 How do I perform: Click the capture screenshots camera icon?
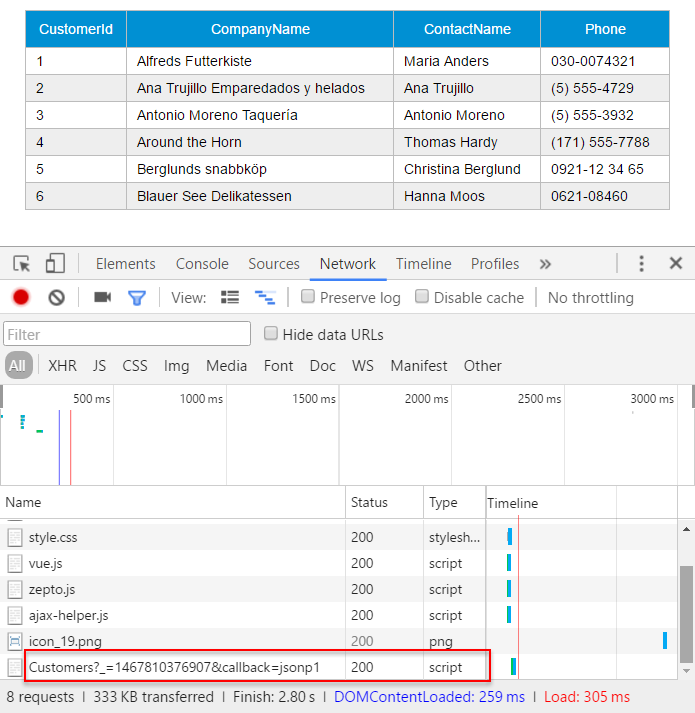click(x=102, y=297)
